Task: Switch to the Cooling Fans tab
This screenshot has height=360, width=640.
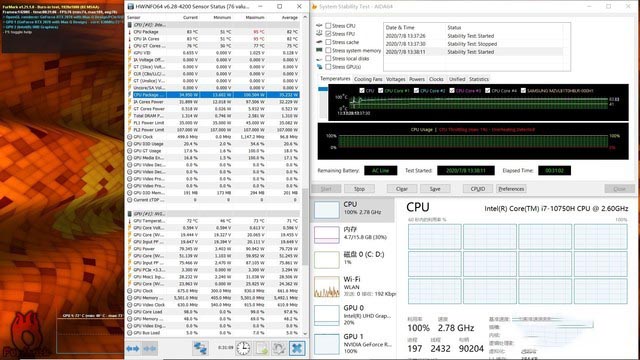Action: (x=368, y=79)
